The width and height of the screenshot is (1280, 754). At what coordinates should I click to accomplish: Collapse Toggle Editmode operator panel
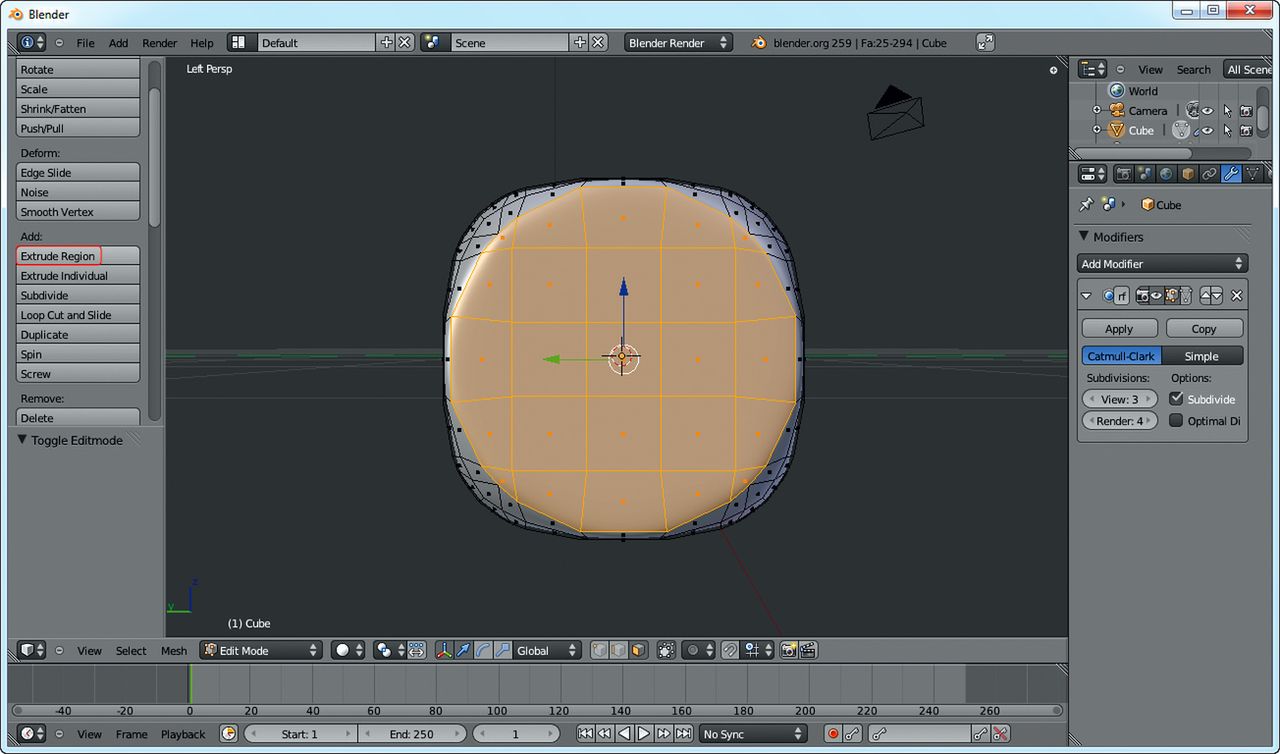22,440
